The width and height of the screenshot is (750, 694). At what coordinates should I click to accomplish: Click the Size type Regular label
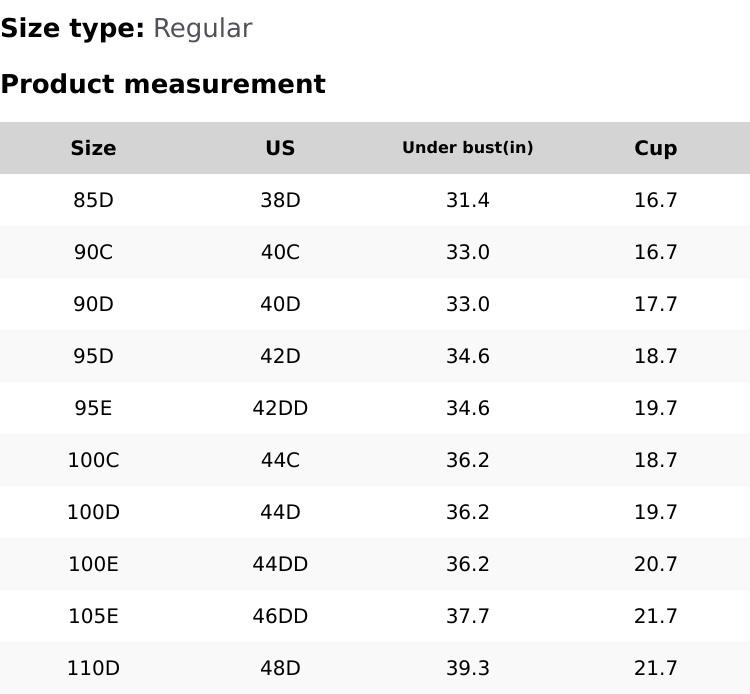126,28
